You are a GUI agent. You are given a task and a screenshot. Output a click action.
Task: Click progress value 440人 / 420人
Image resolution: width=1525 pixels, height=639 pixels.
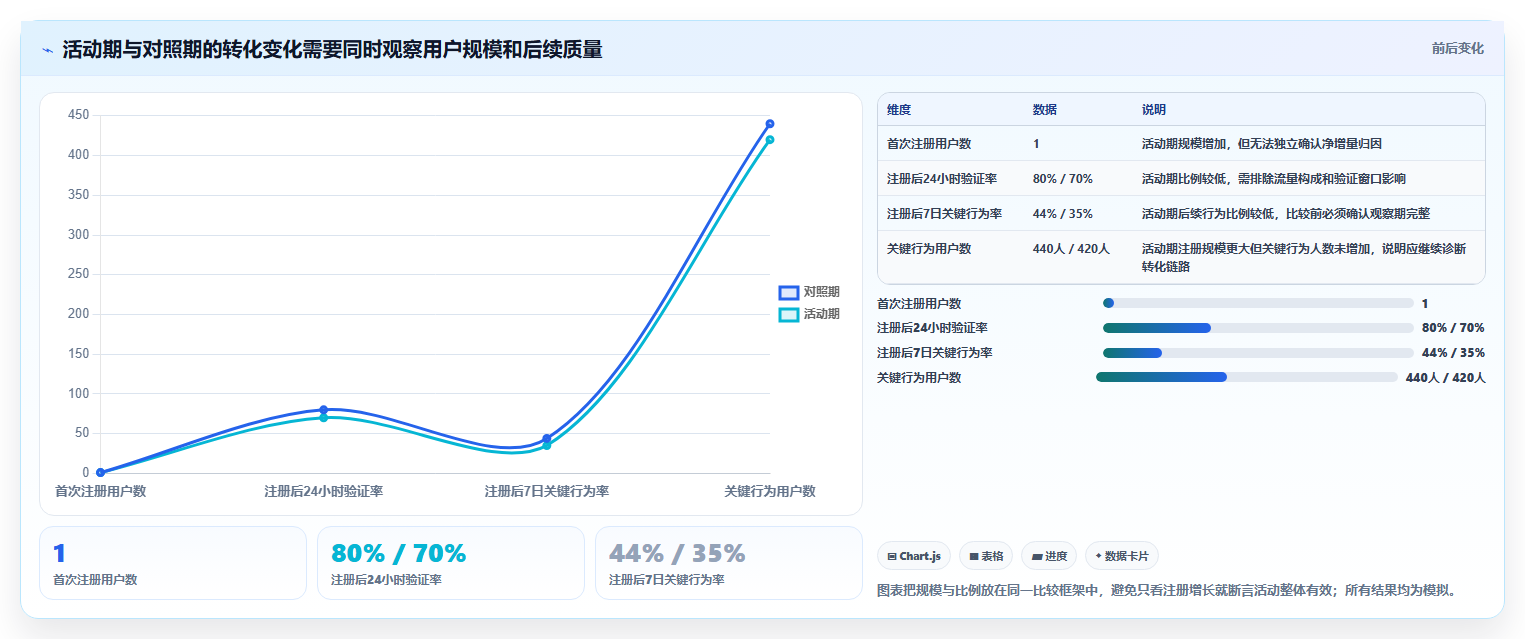click(1445, 378)
